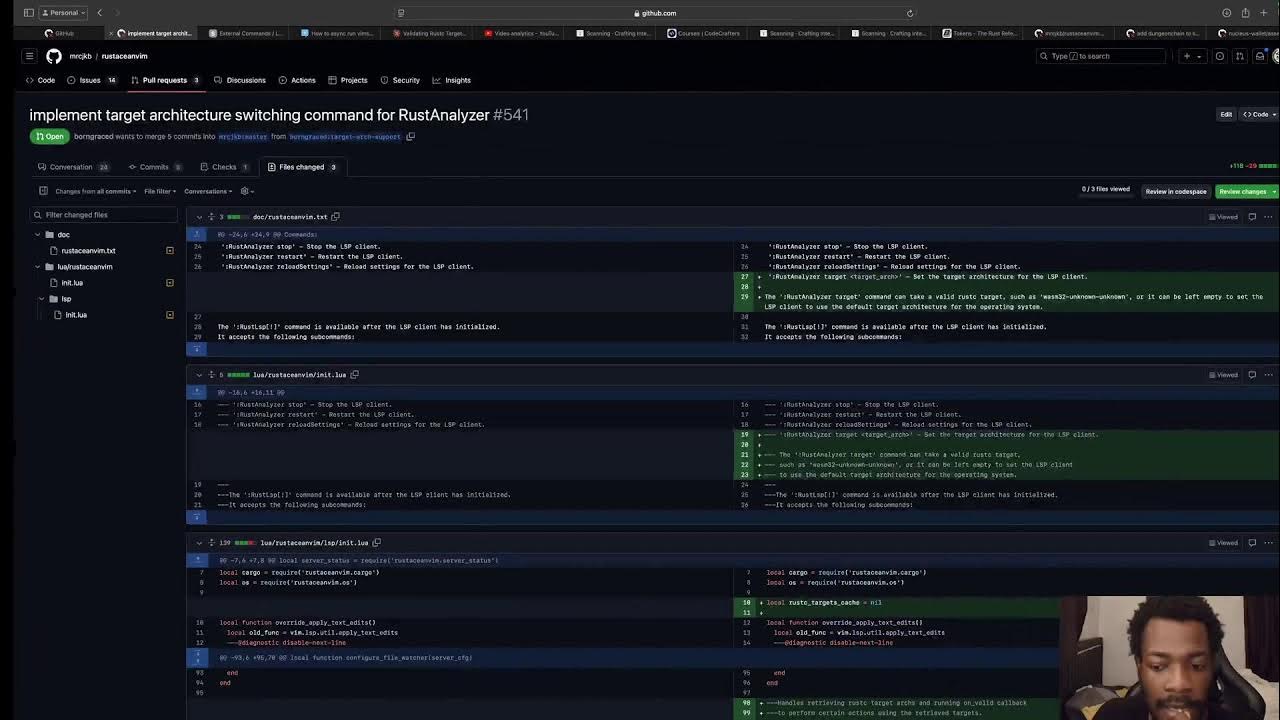
Task: Open the Issues repository tab
Action: (x=91, y=80)
